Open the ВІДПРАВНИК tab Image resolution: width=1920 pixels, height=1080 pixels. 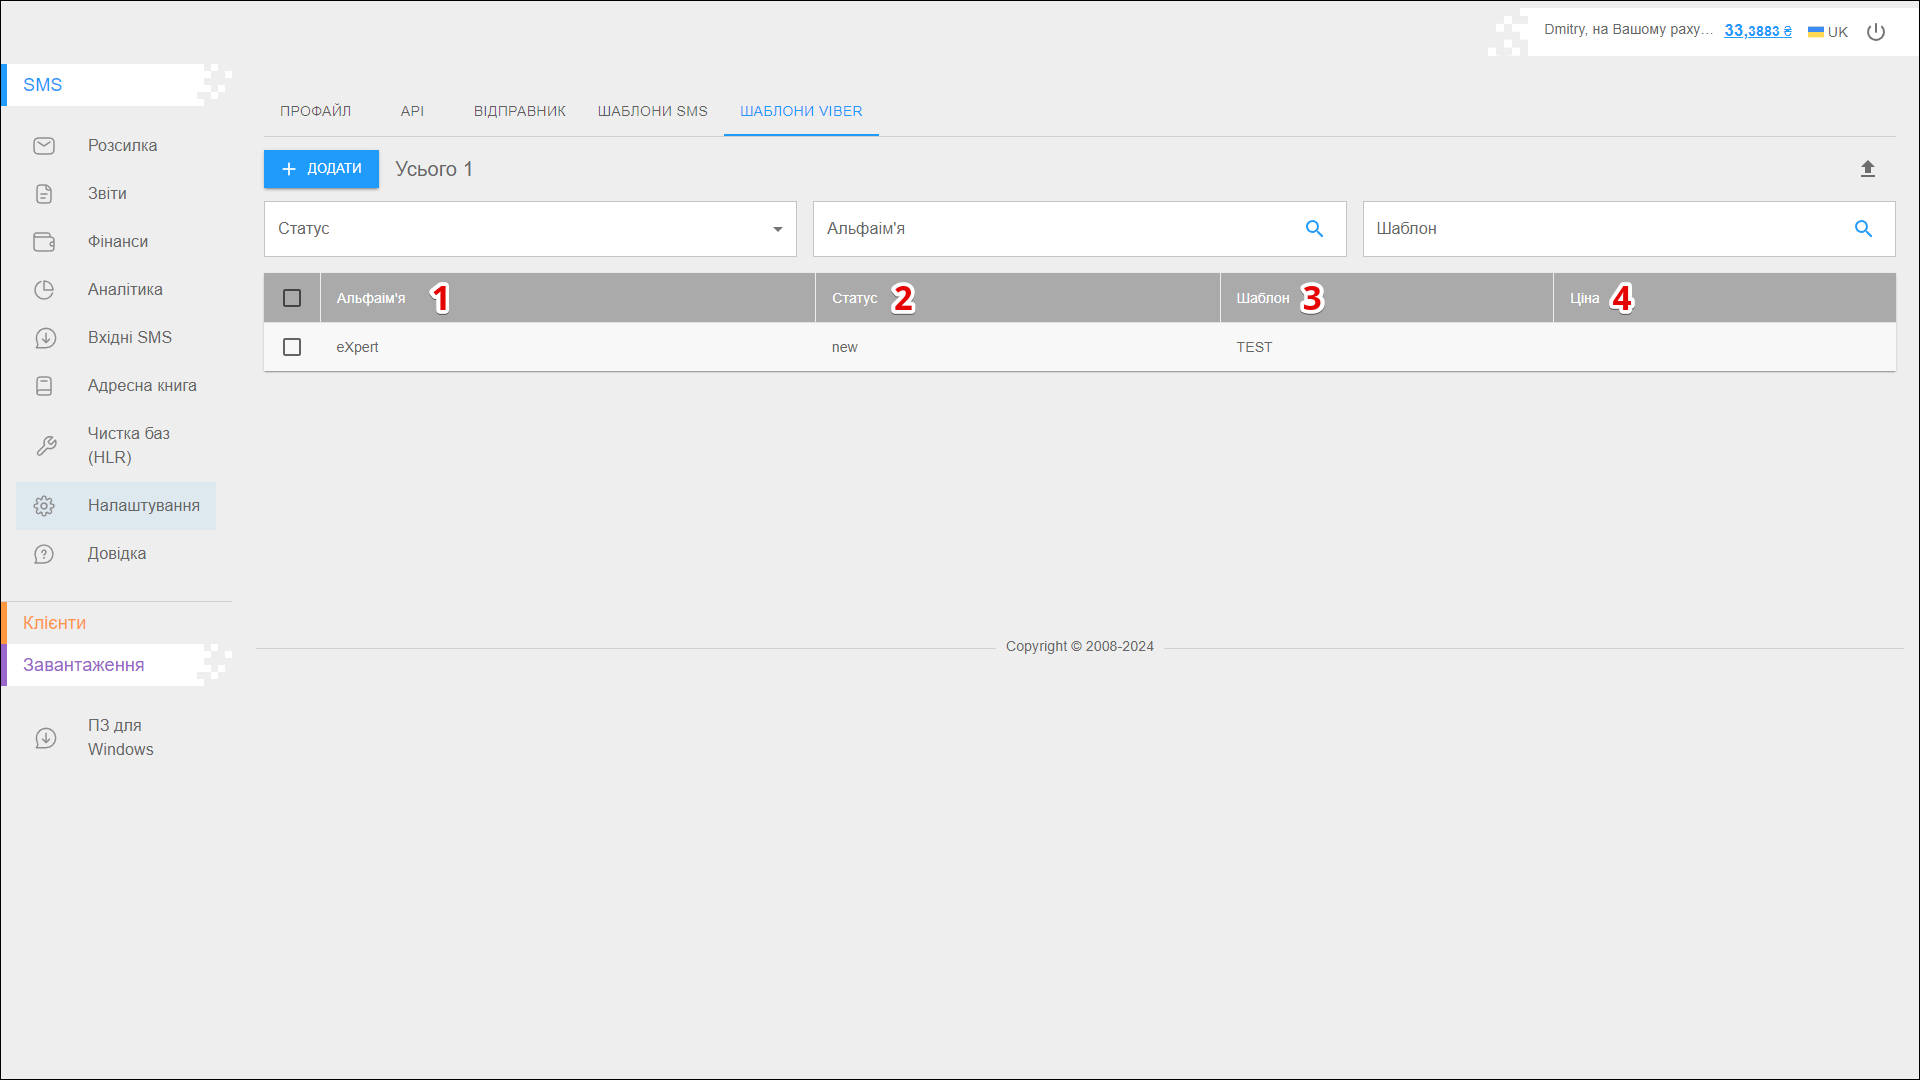[519, 111]
